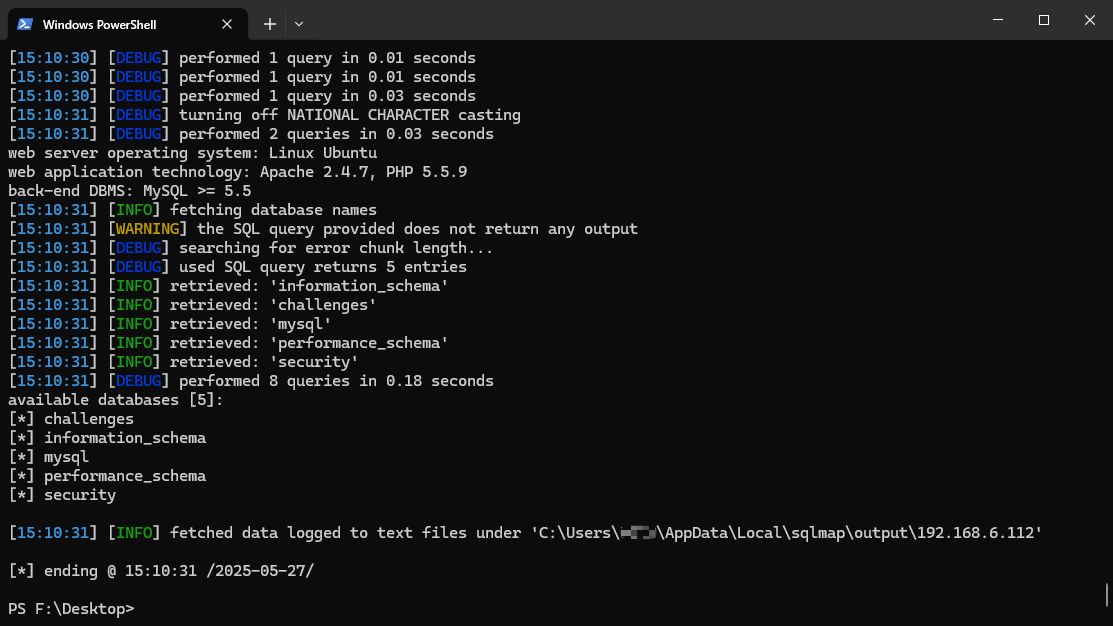Minimize the terminal window
Viewport: 1113px width, 626px height.
[997, 20]
